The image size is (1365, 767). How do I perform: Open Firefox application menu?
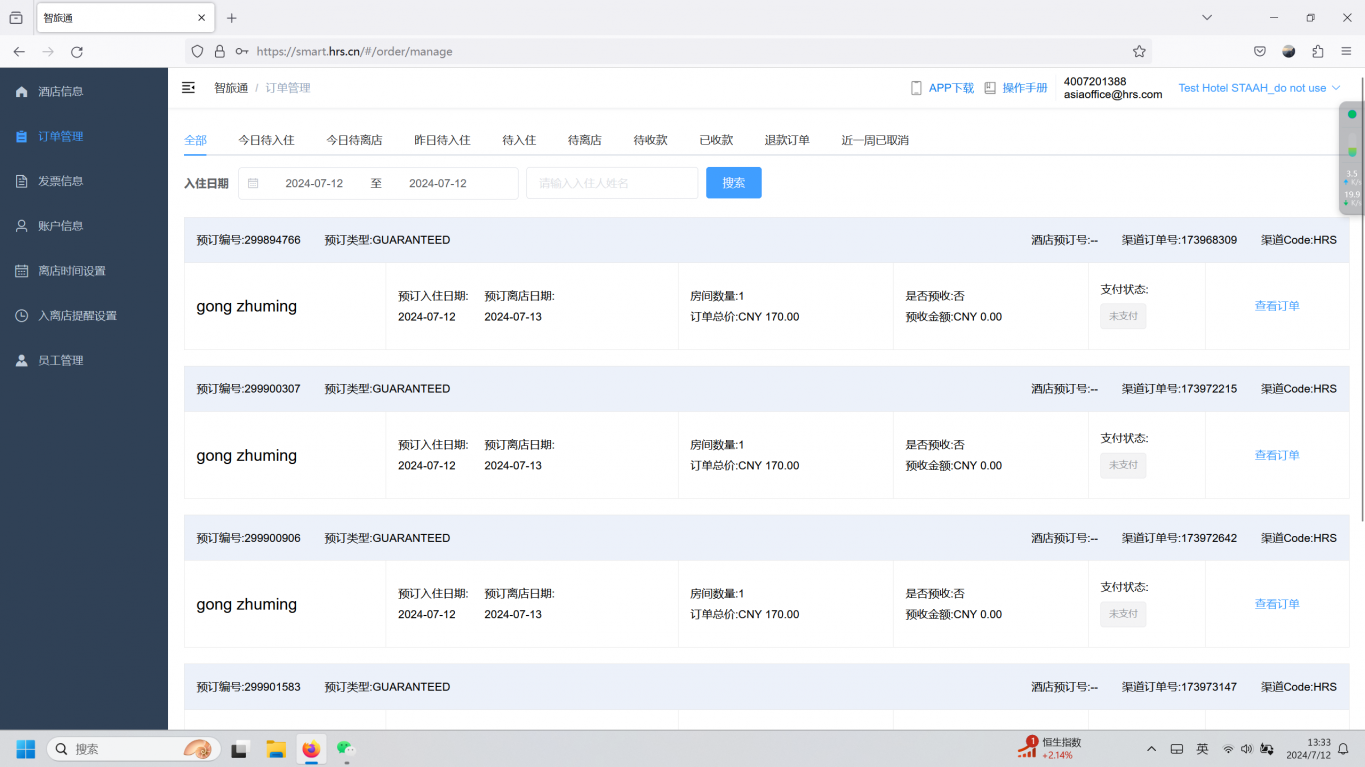[x=1345, y=51]
